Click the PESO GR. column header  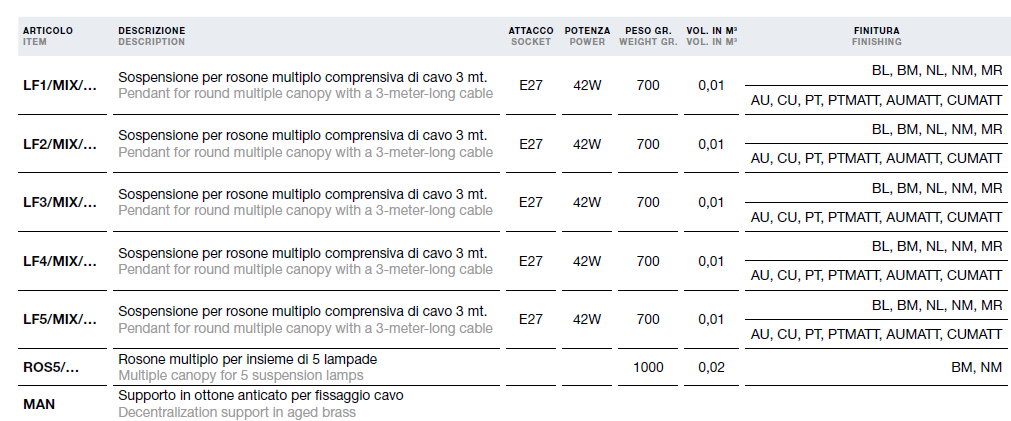coord(648,36)
